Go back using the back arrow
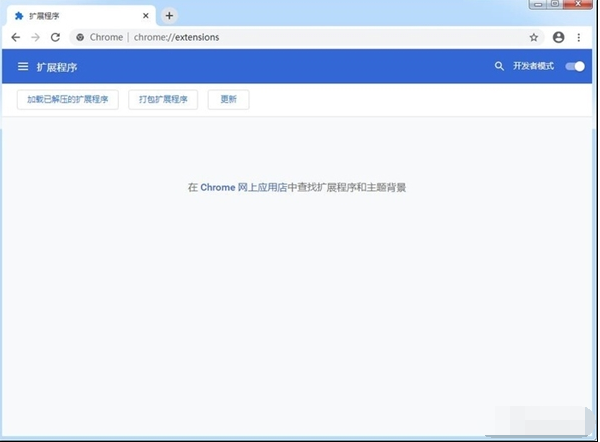 coord(16,37)
